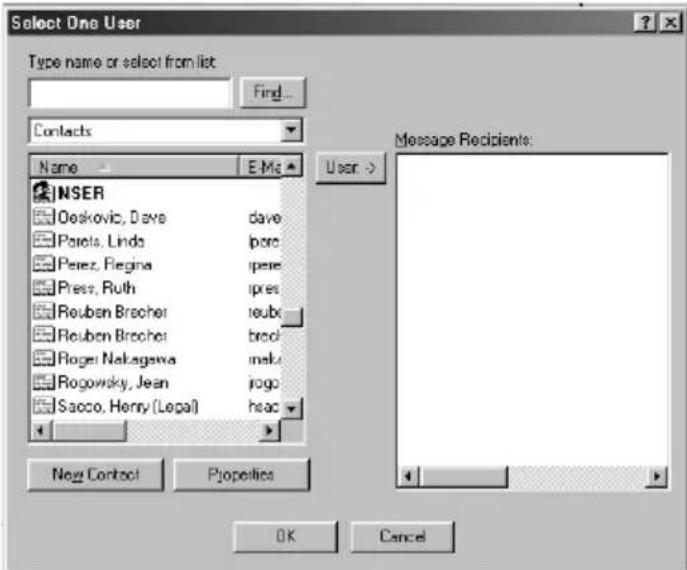Click the contact list vertical scroll thumb

291,317
